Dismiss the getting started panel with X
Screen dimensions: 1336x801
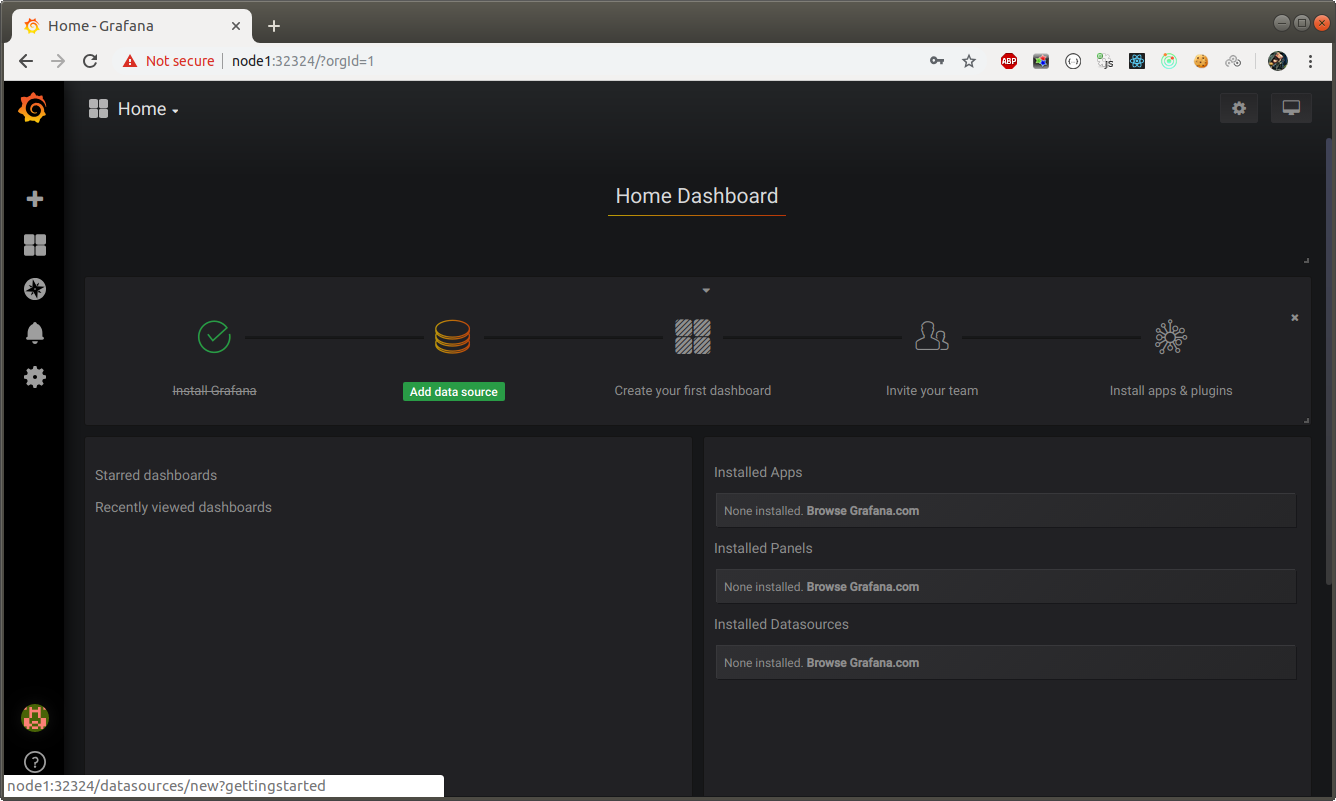pyautogui.click(x=1295, y=318)
